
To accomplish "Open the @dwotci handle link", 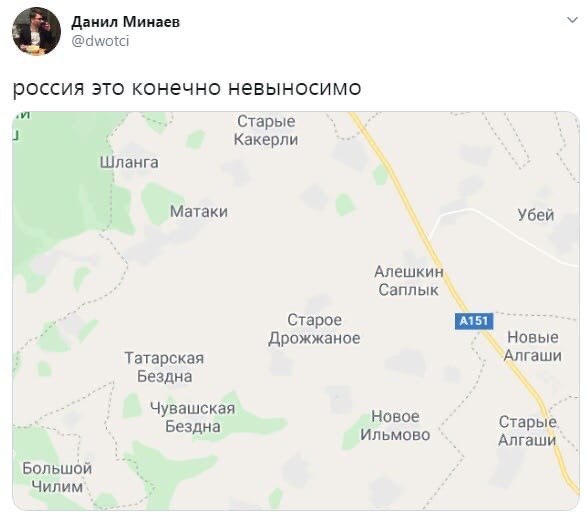I will pyautogui.click(x=100, y=40).
